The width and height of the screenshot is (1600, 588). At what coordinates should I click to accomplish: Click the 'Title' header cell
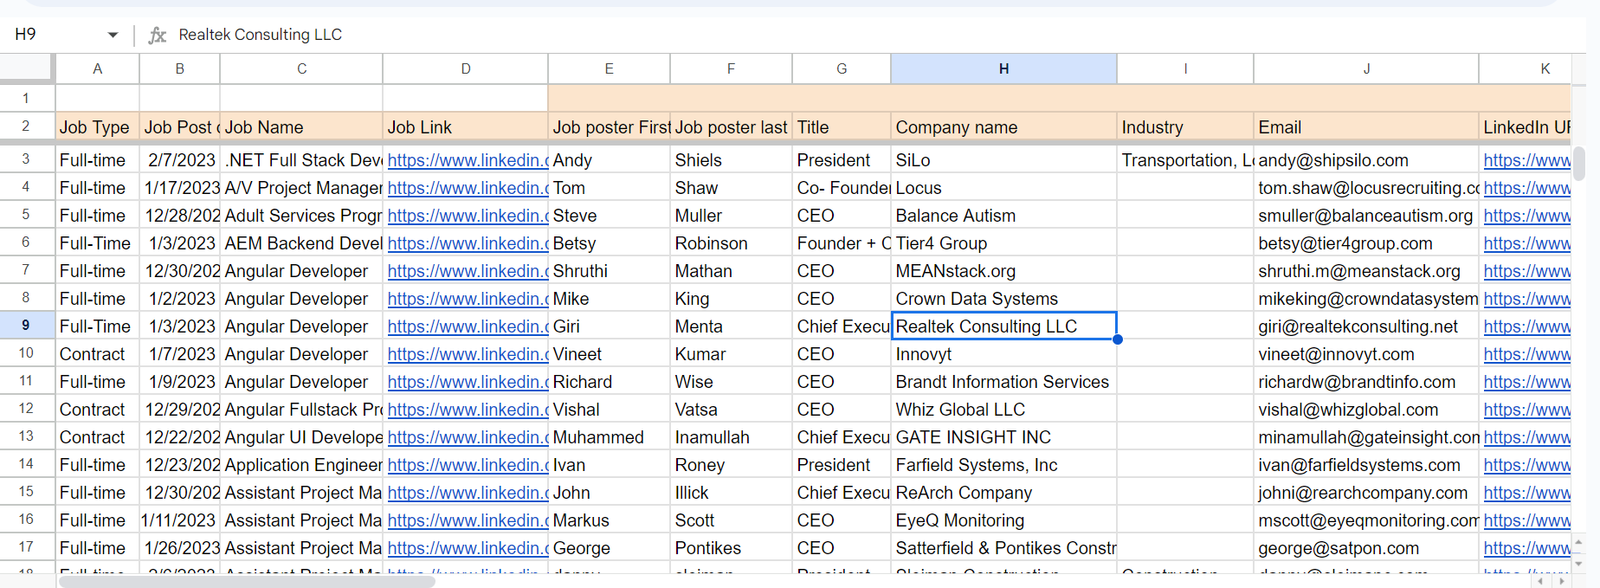[x=841, y=127]
